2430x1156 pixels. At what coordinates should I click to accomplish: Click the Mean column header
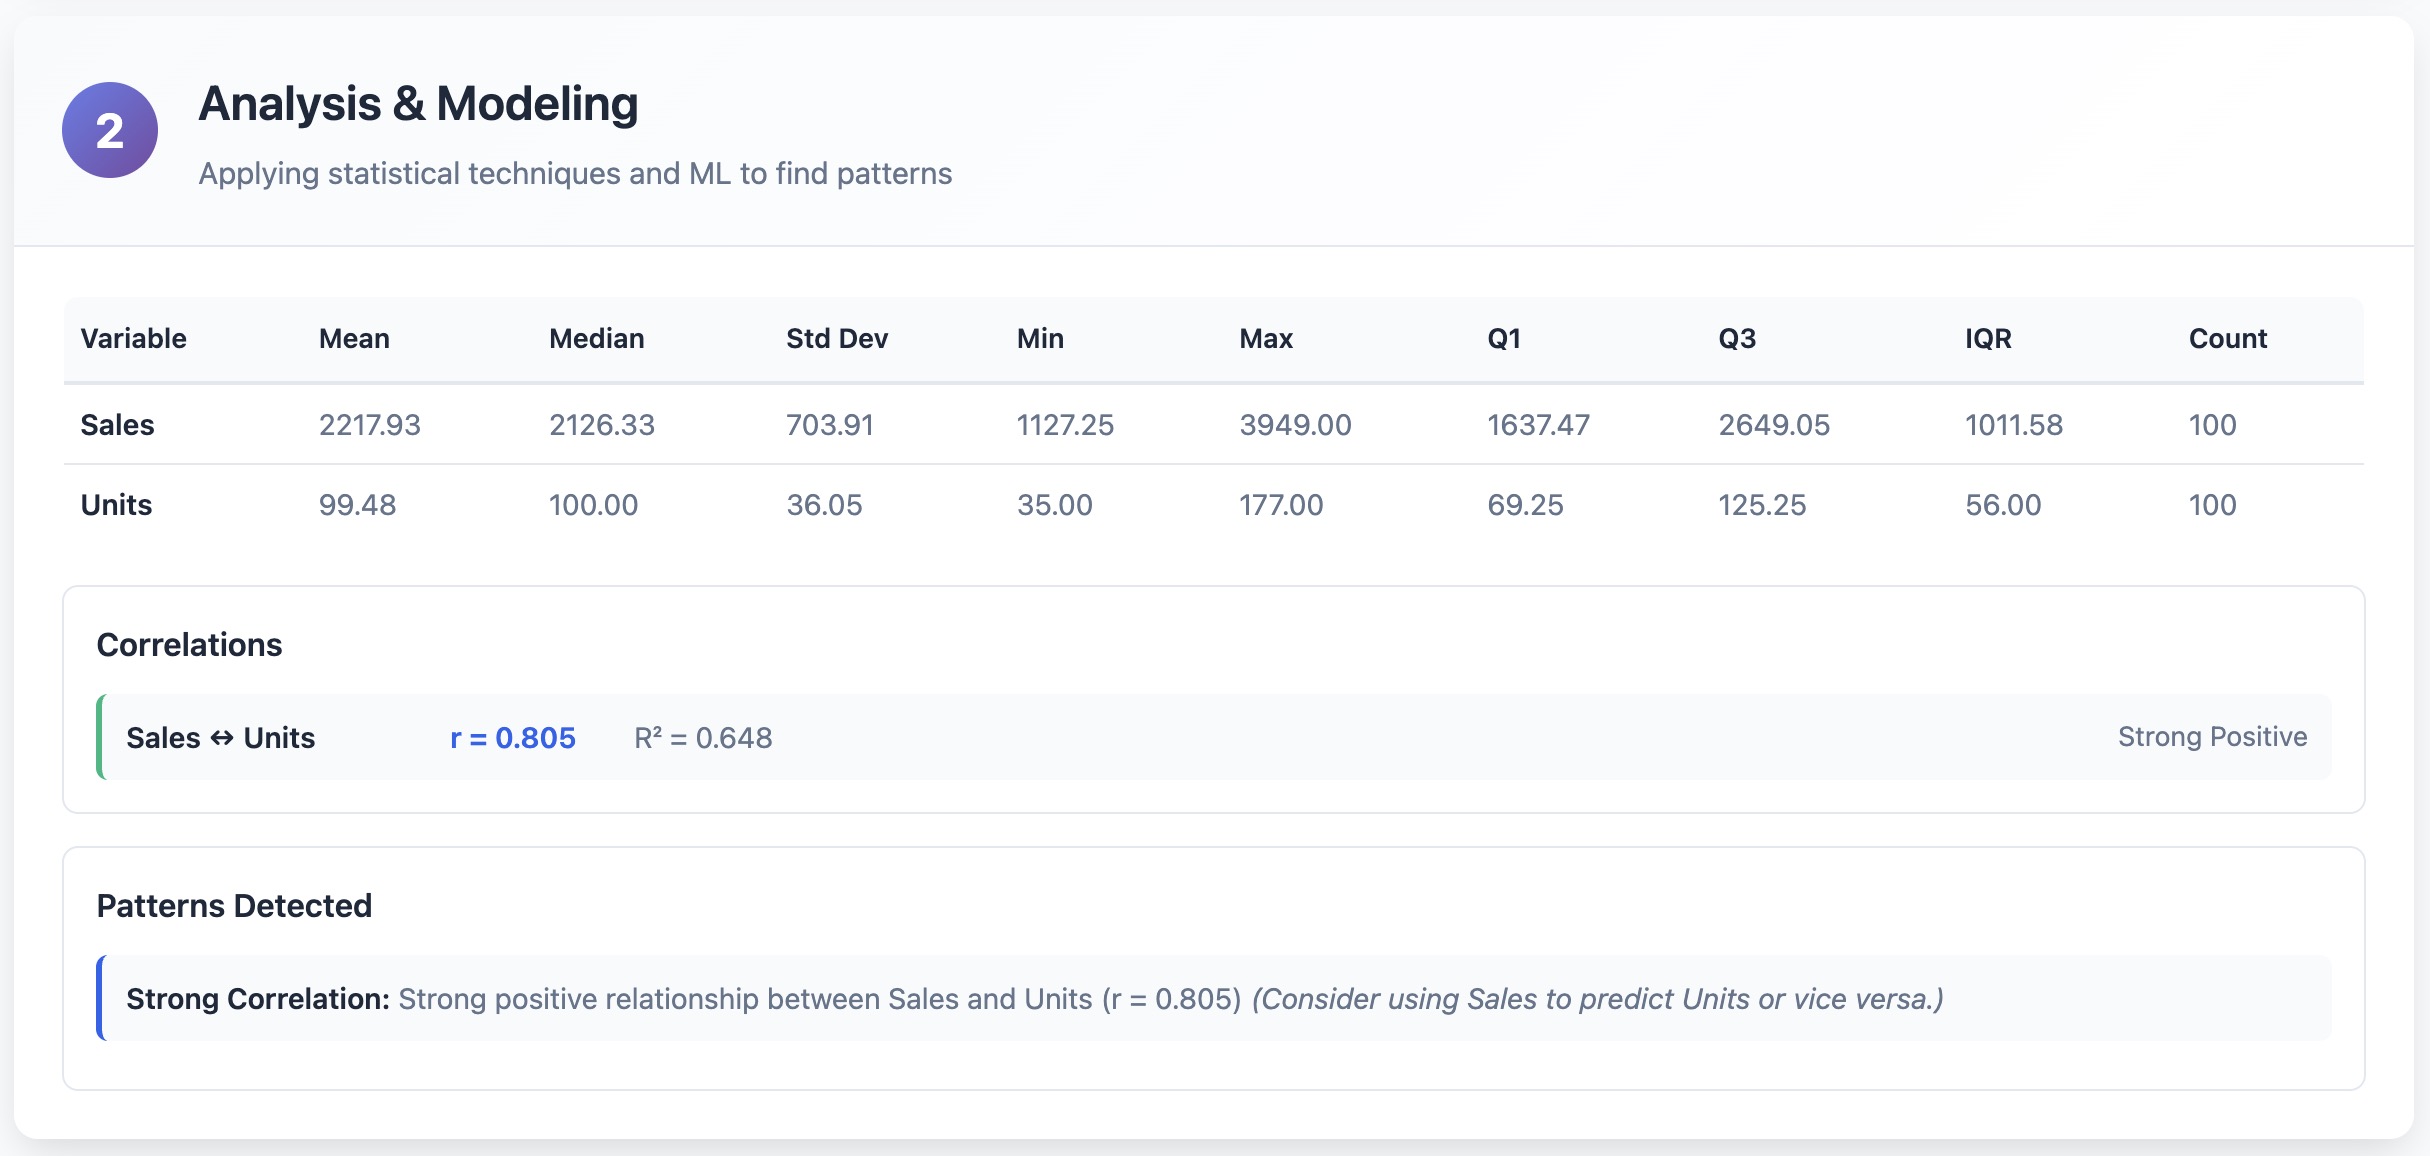coord(354,339)
